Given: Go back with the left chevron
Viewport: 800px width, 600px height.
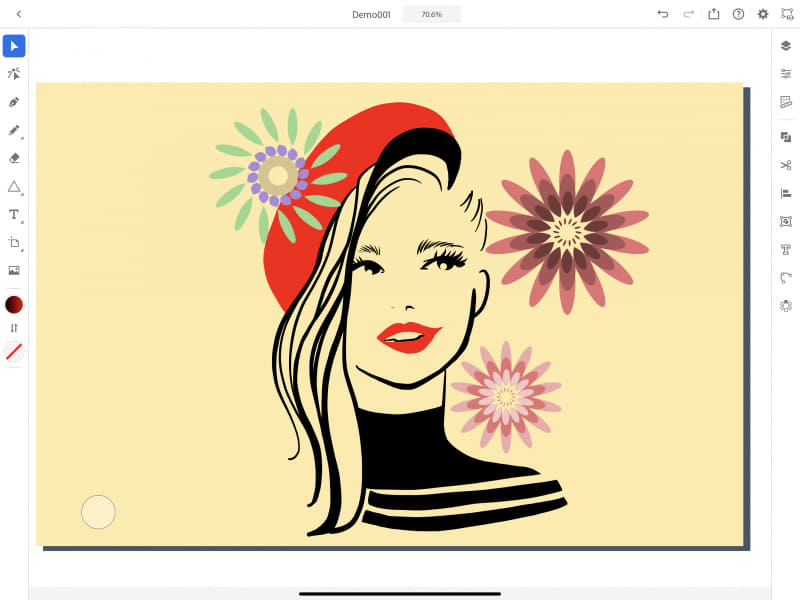Looking at the screenshot, I should 19,14.
